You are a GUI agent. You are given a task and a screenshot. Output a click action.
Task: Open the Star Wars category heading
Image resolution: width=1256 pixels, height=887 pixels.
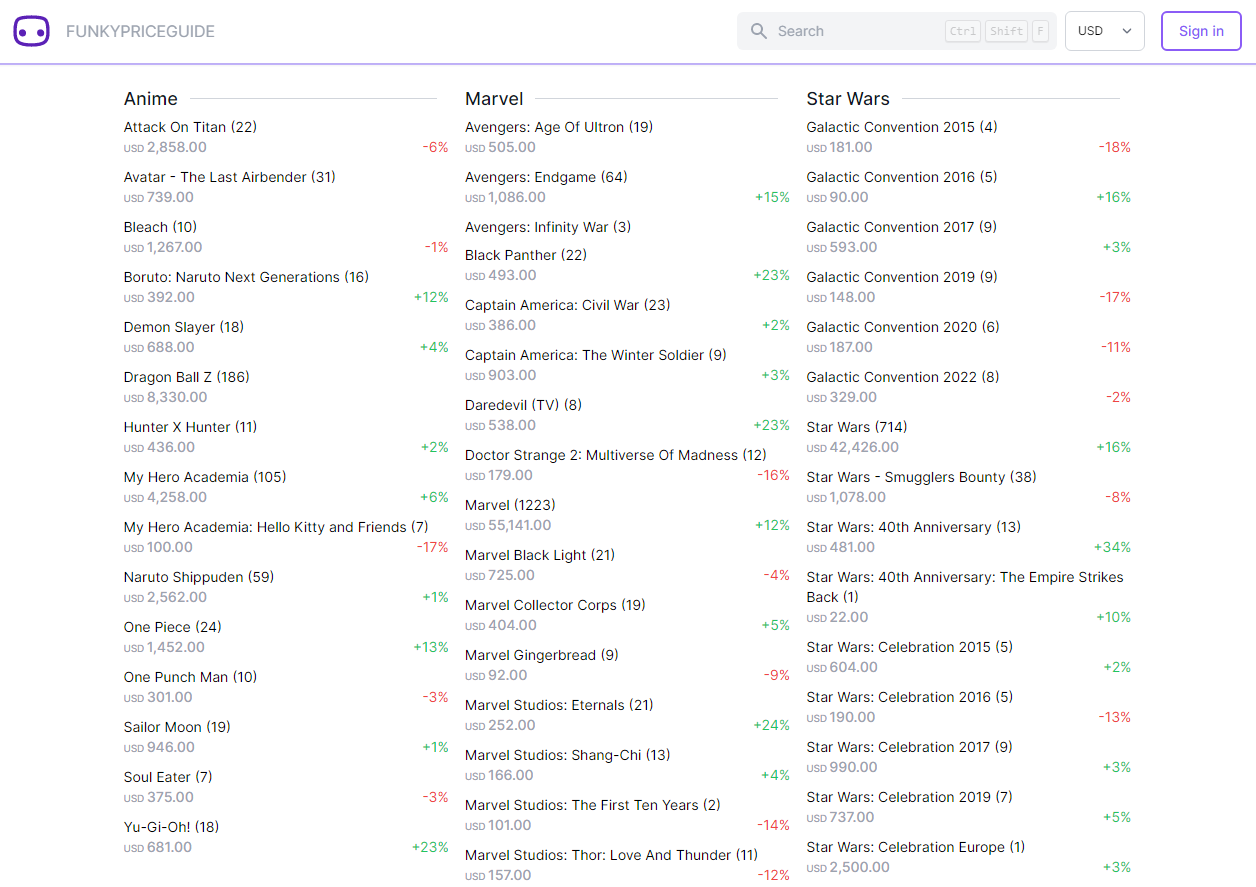[x=847, y=99]
